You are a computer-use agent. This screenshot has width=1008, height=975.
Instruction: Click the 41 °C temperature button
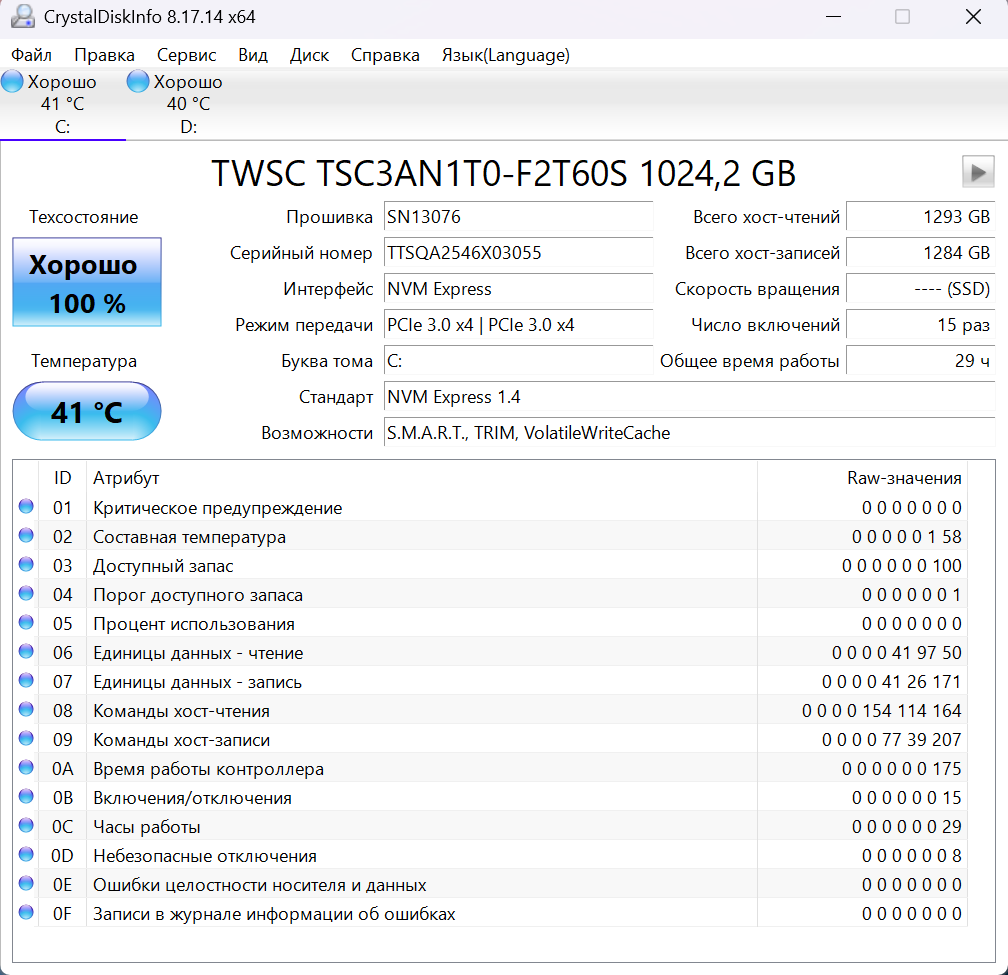pos(87,410)
